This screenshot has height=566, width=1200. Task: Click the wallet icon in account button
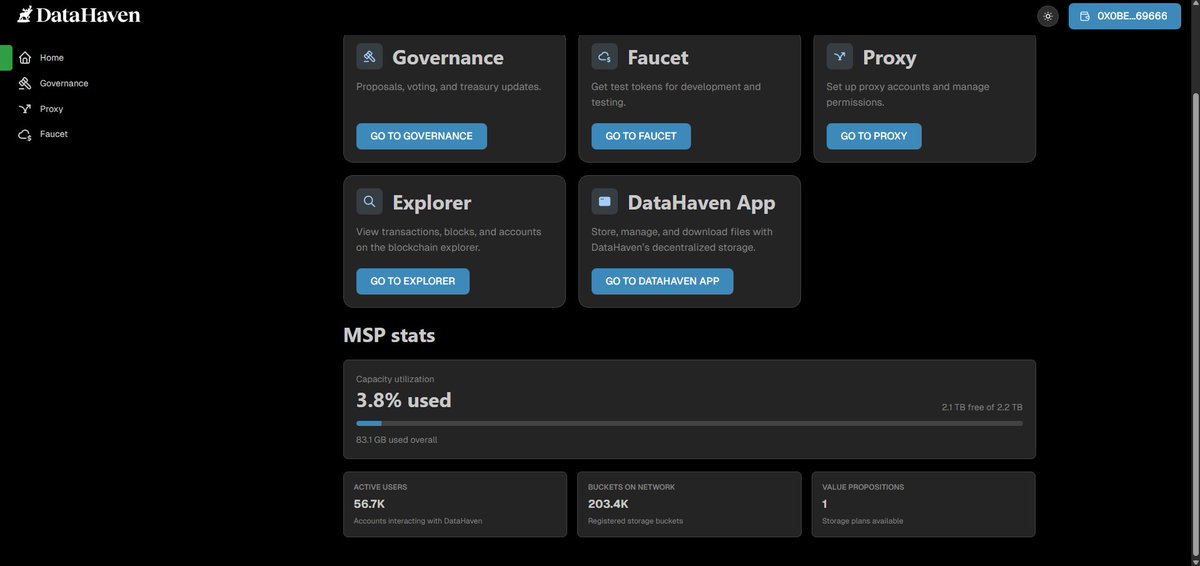1085,16
